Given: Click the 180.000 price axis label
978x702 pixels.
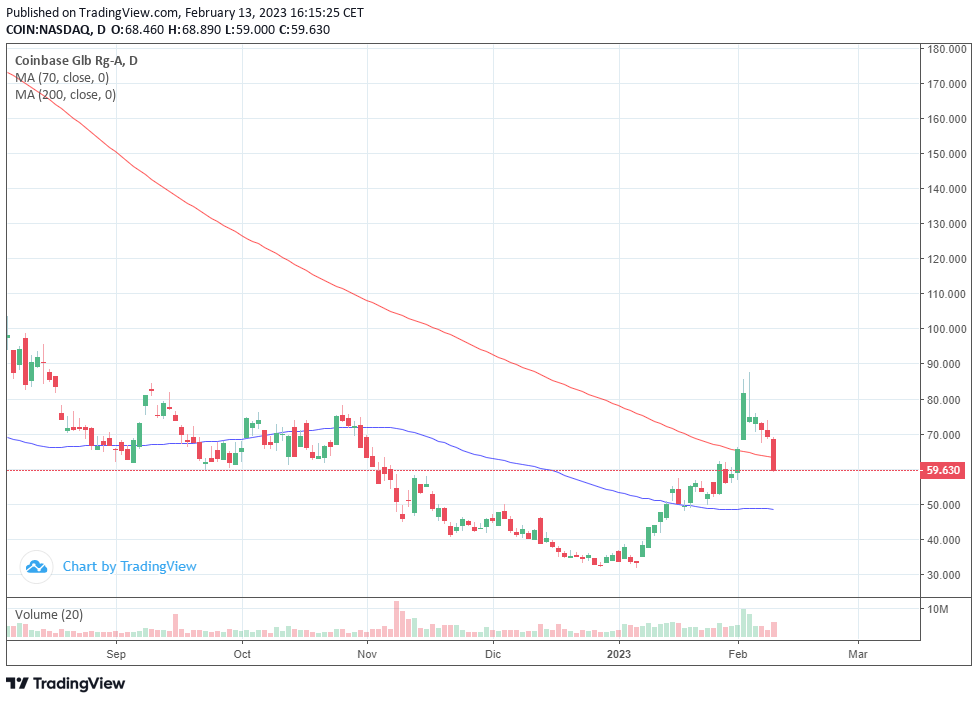Looking at the screenshot, I should pos(946,49).
